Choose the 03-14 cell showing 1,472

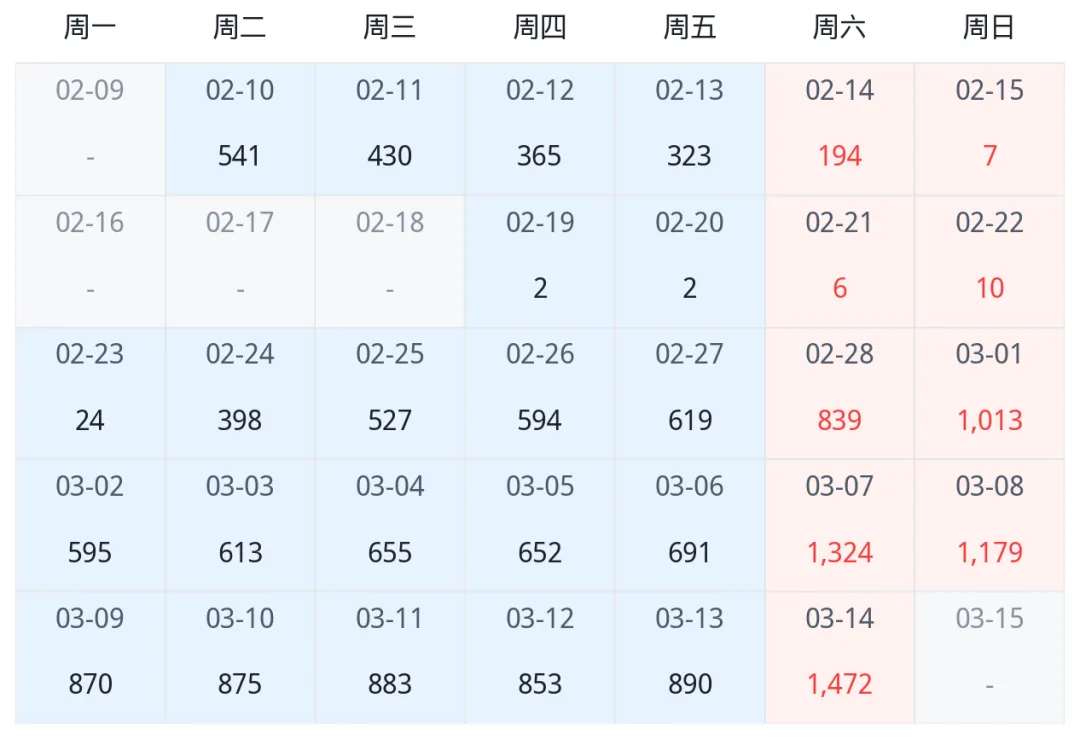[x=840, y=658]
